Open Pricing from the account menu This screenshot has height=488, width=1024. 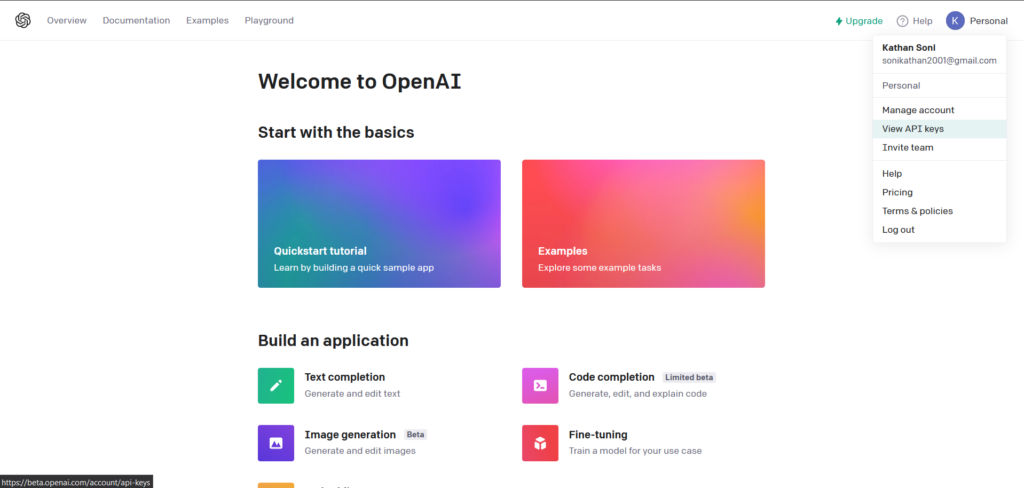(x=939, y=193)
